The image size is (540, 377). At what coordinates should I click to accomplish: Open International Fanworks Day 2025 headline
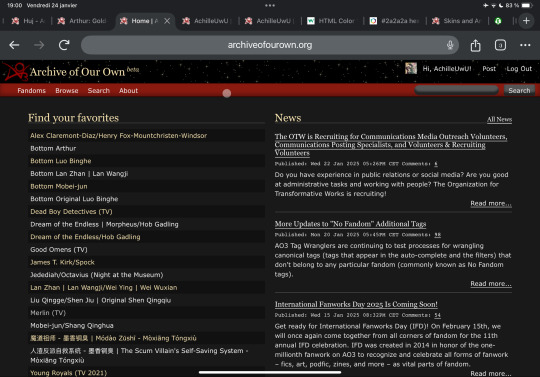356,304
